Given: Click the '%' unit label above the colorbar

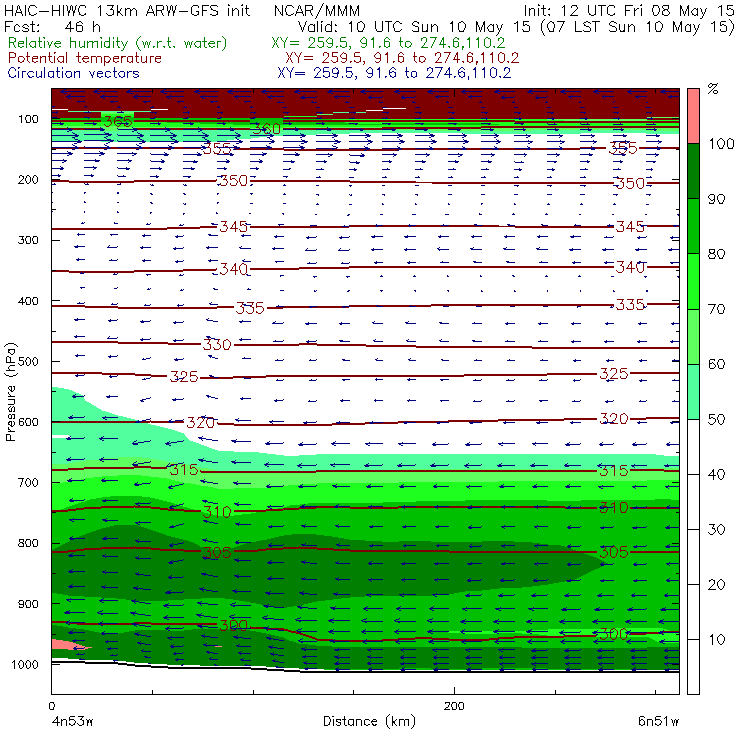Looking at the screenshot, I should (x=713, y=89).
